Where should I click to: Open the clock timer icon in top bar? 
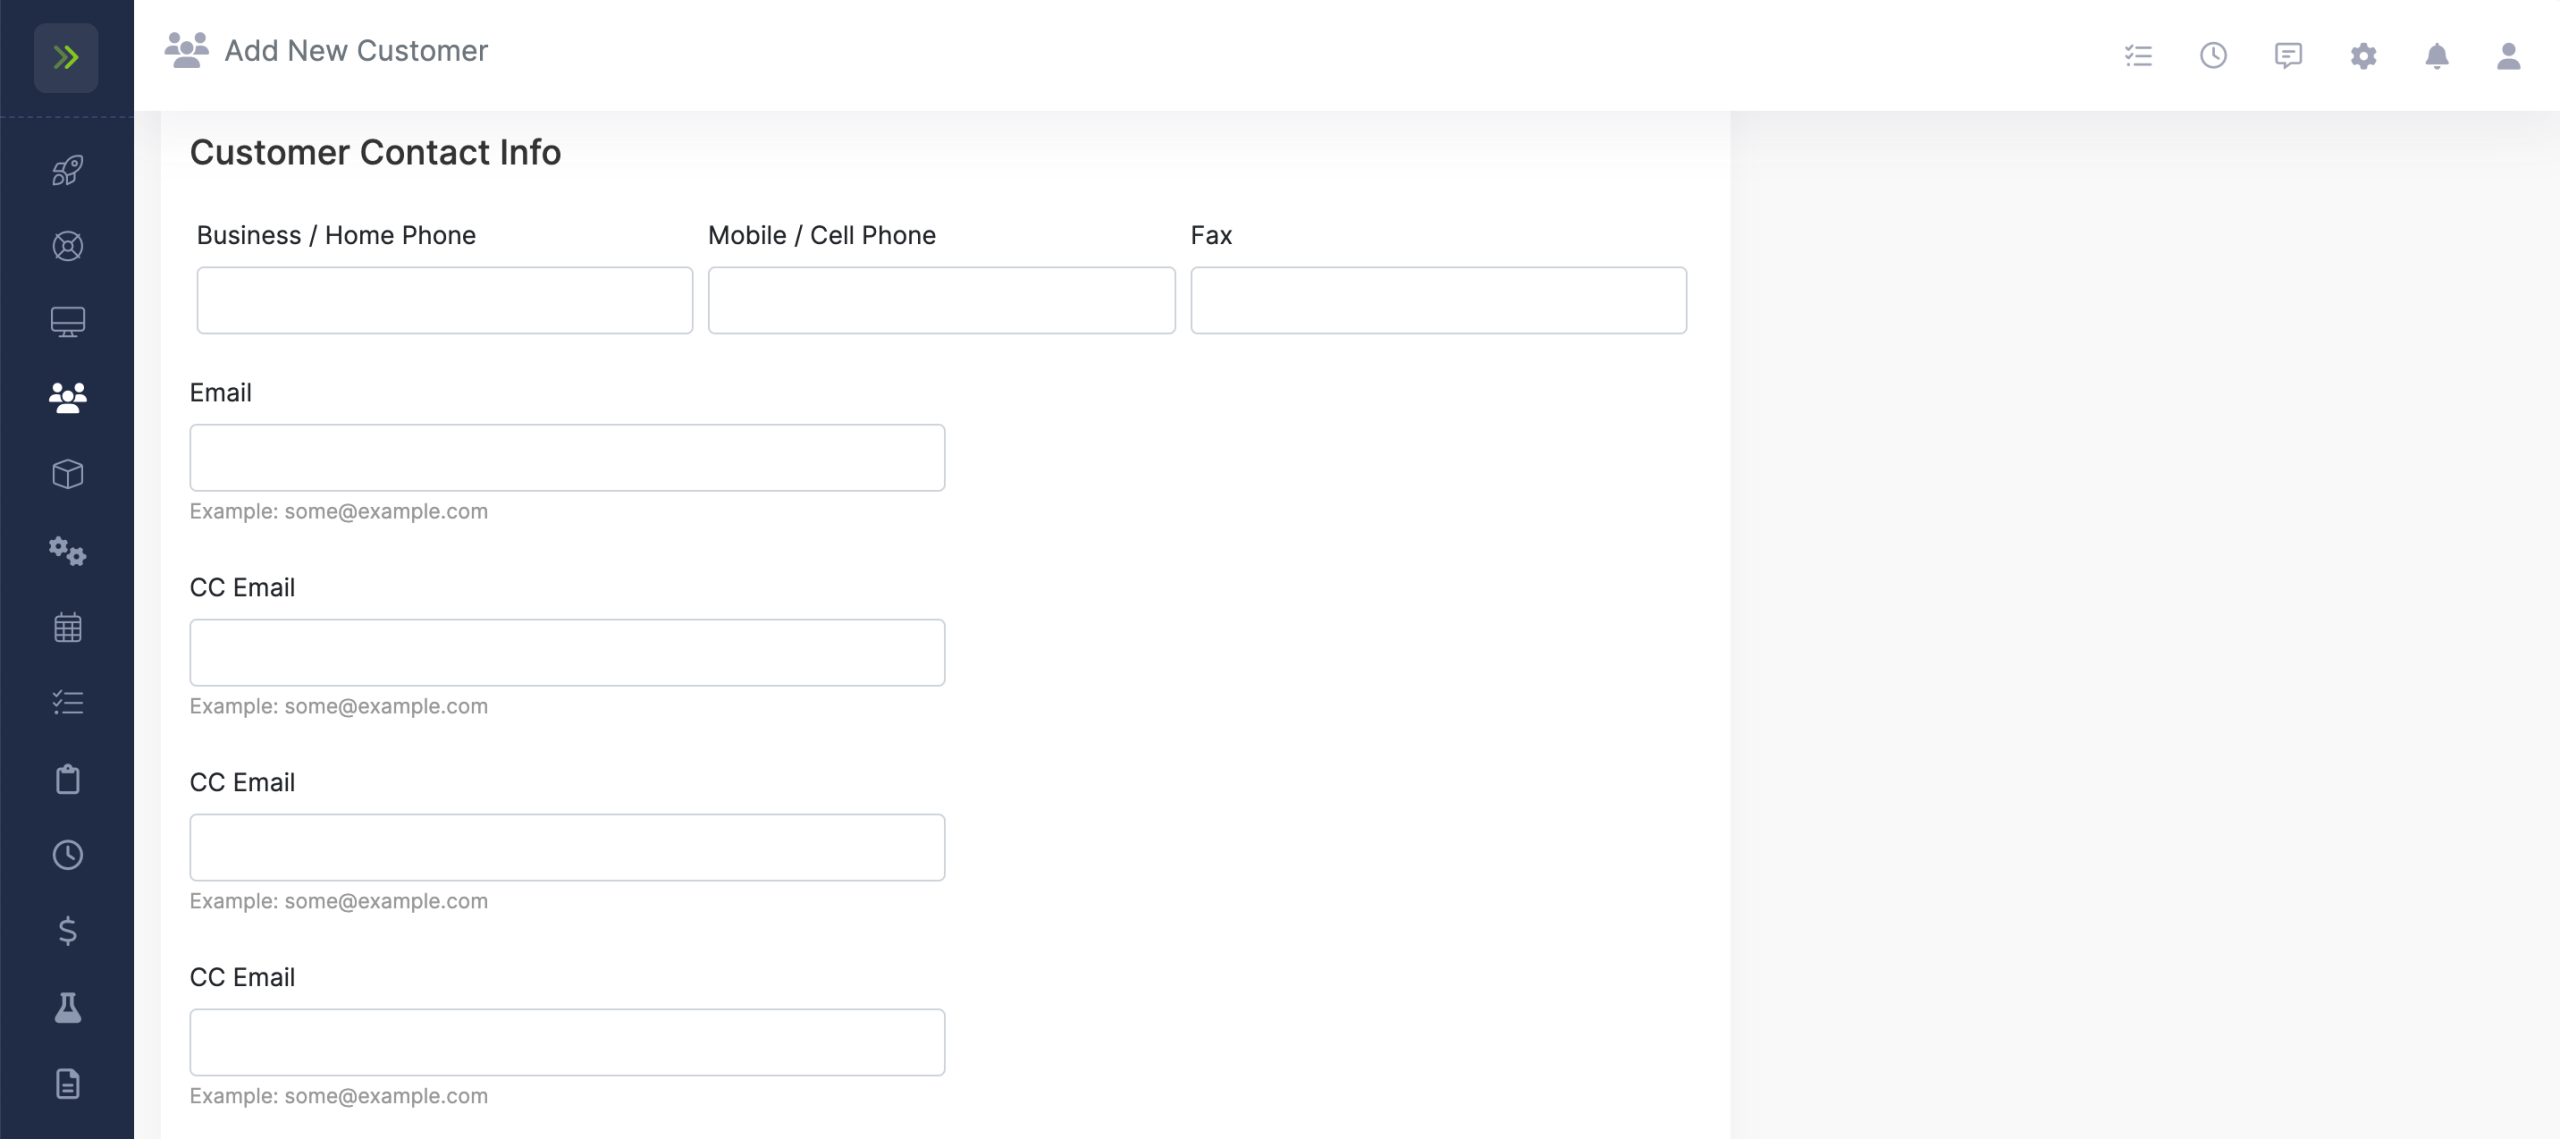2213,55
